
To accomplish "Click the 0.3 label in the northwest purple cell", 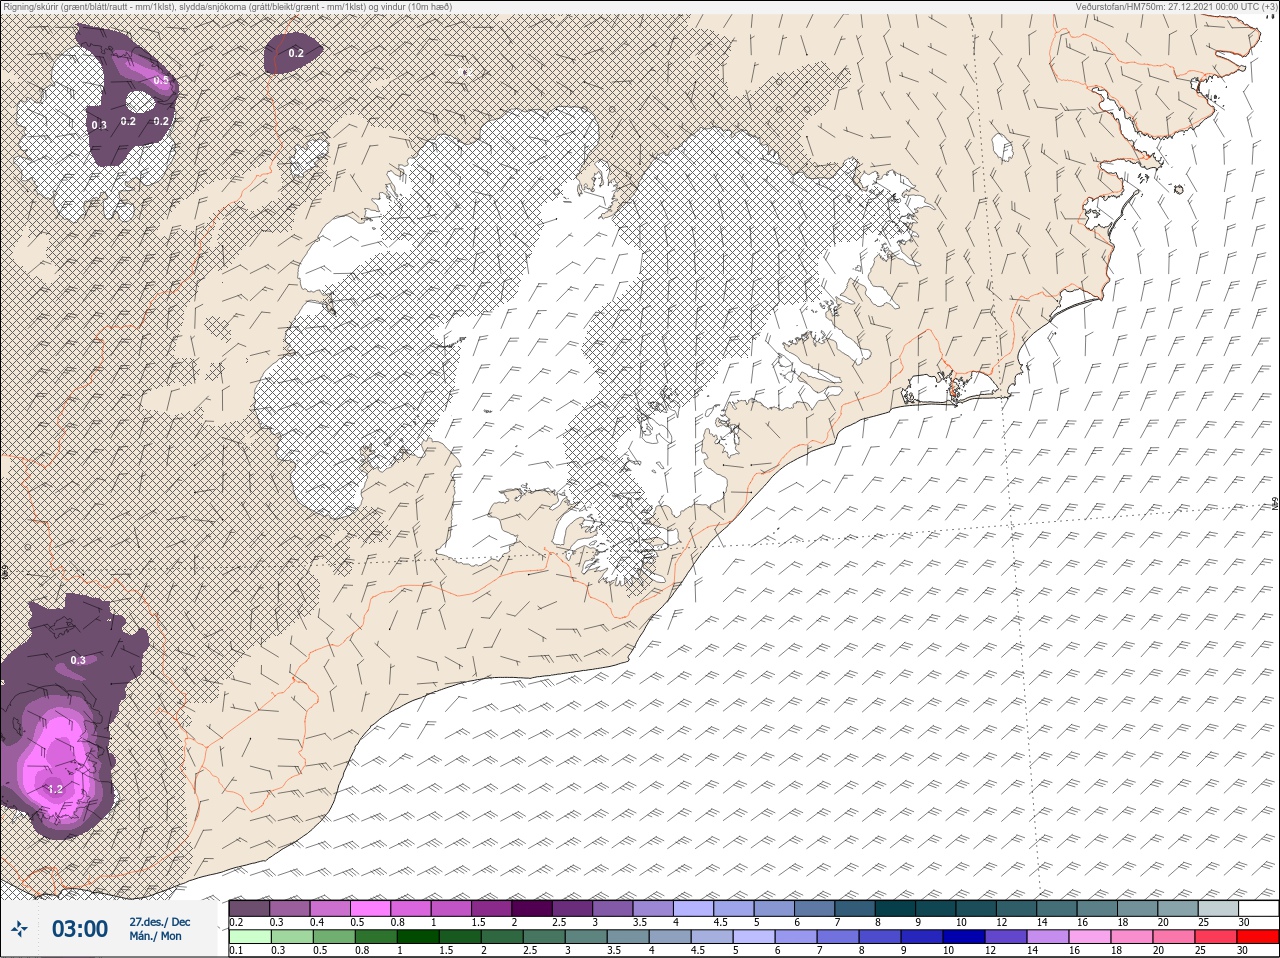I will click(x=98, y=125).
